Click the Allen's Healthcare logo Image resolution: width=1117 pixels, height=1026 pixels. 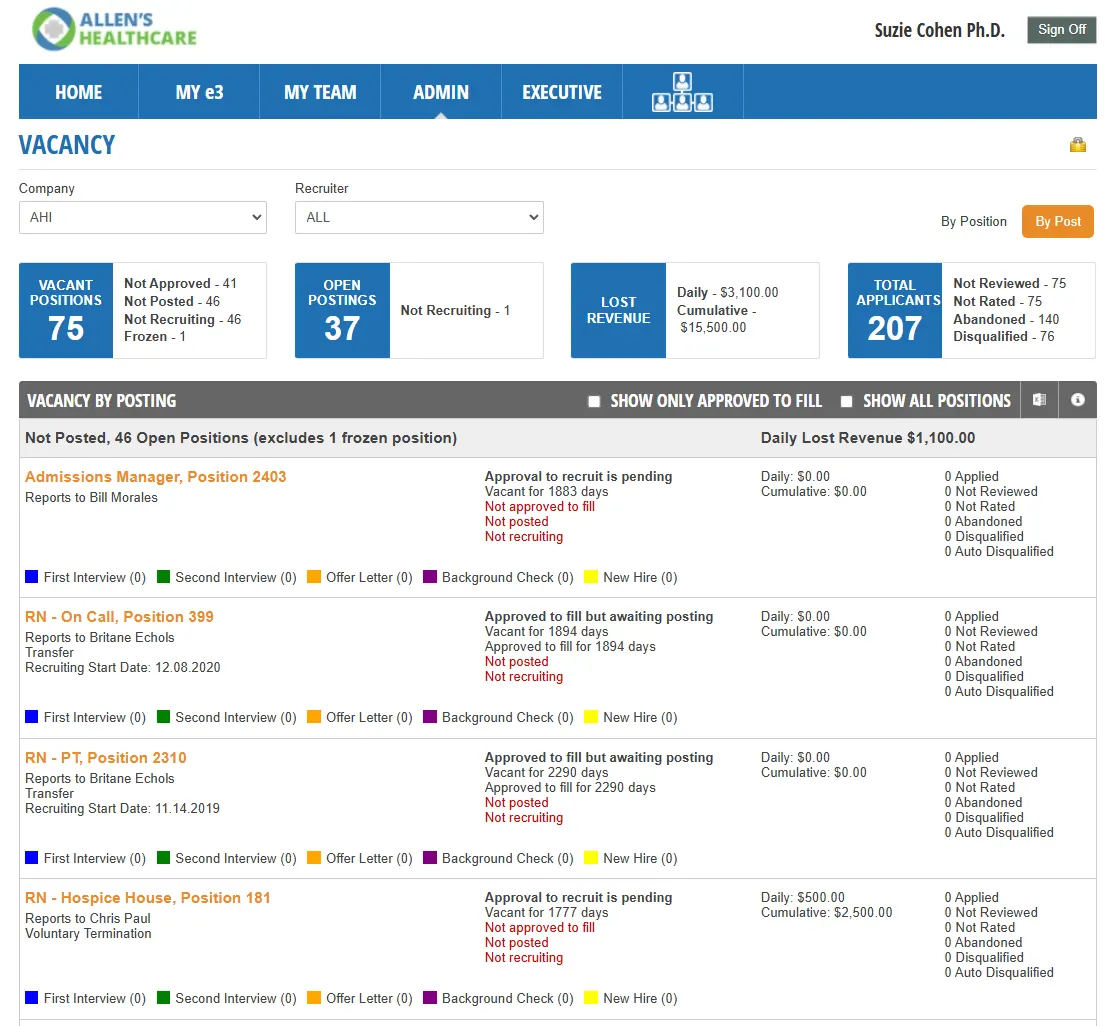tap(112, 30)
